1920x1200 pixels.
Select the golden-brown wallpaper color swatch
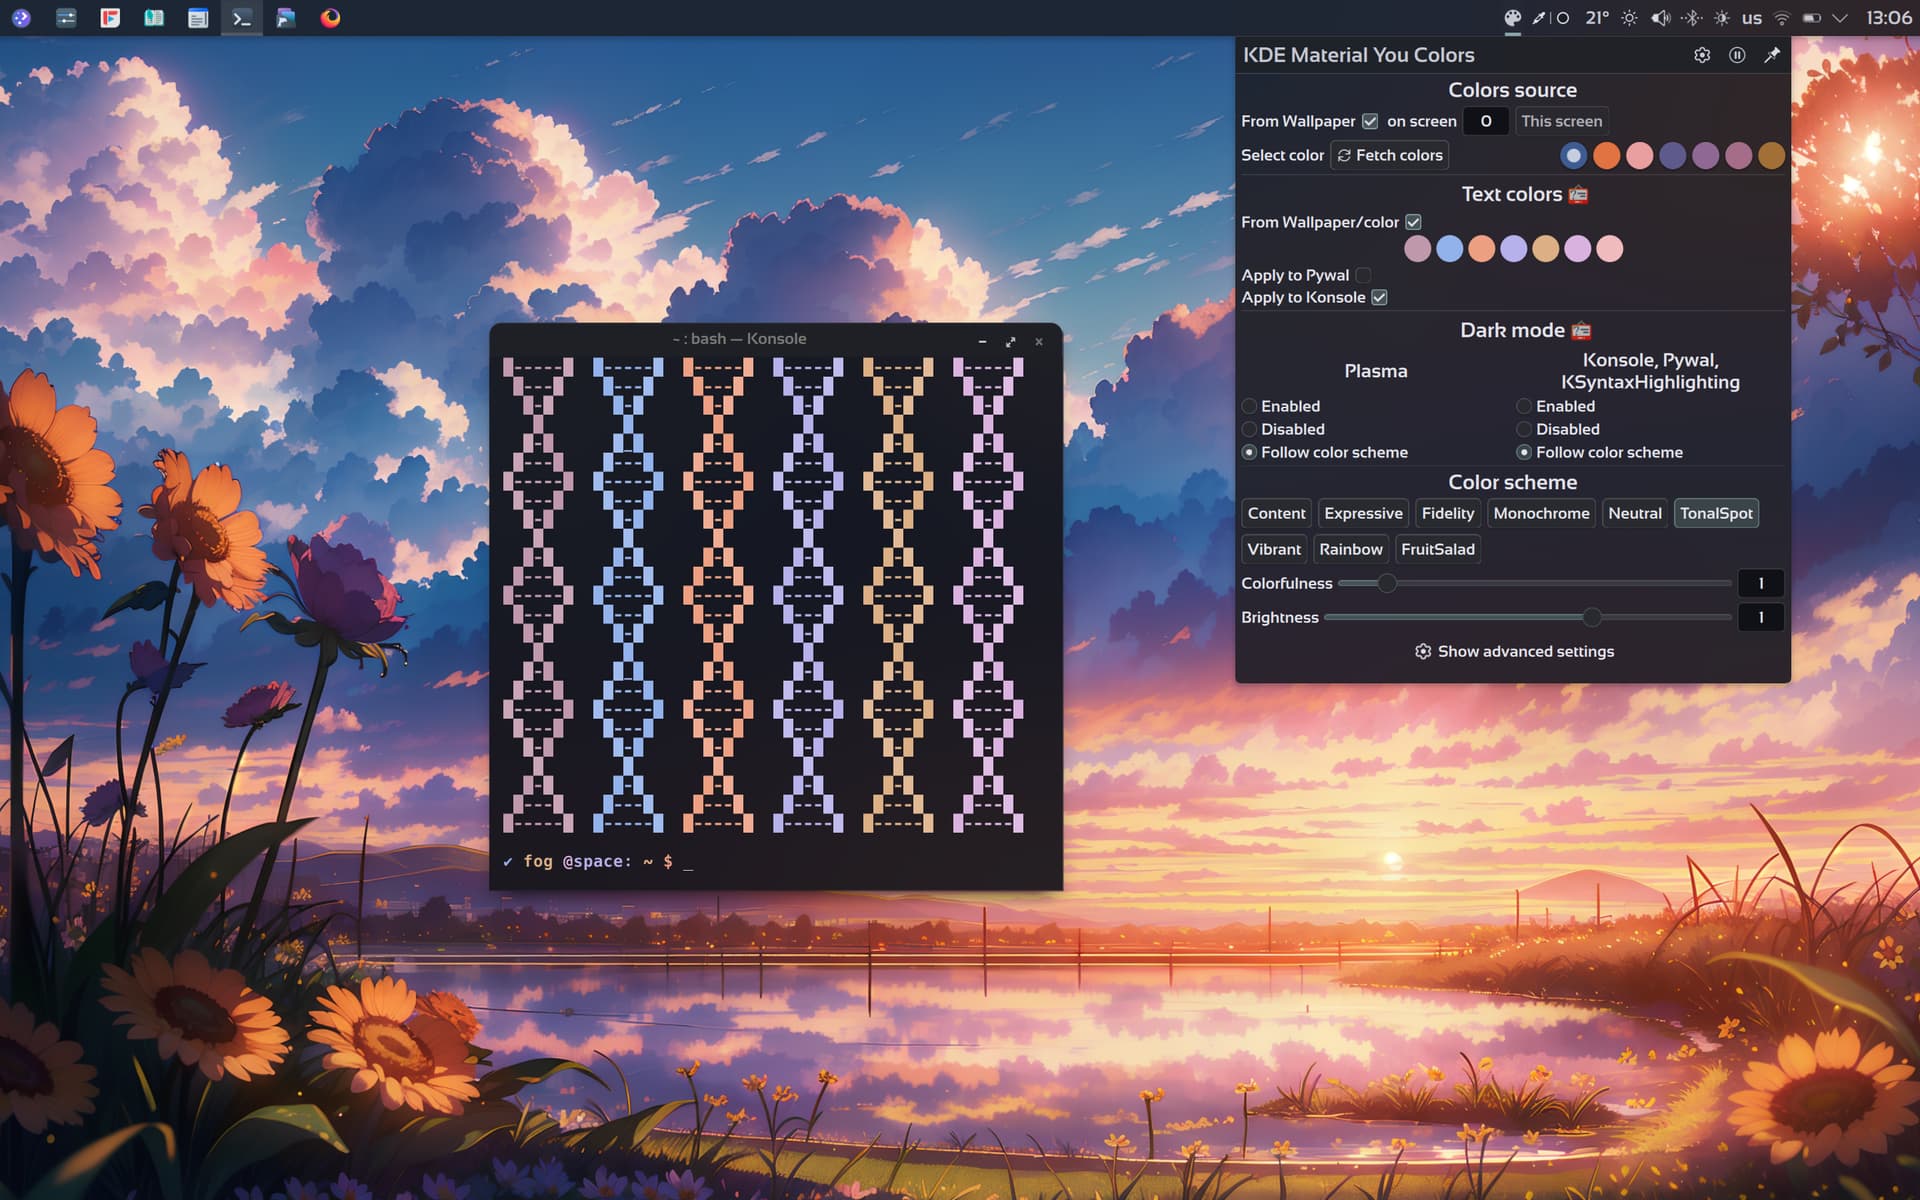point(1771,155)
